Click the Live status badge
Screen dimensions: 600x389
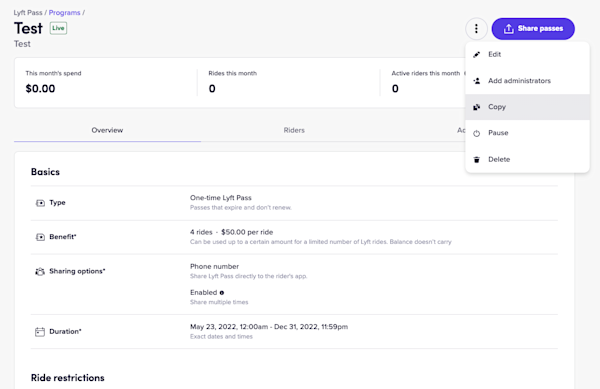[58, 28]
